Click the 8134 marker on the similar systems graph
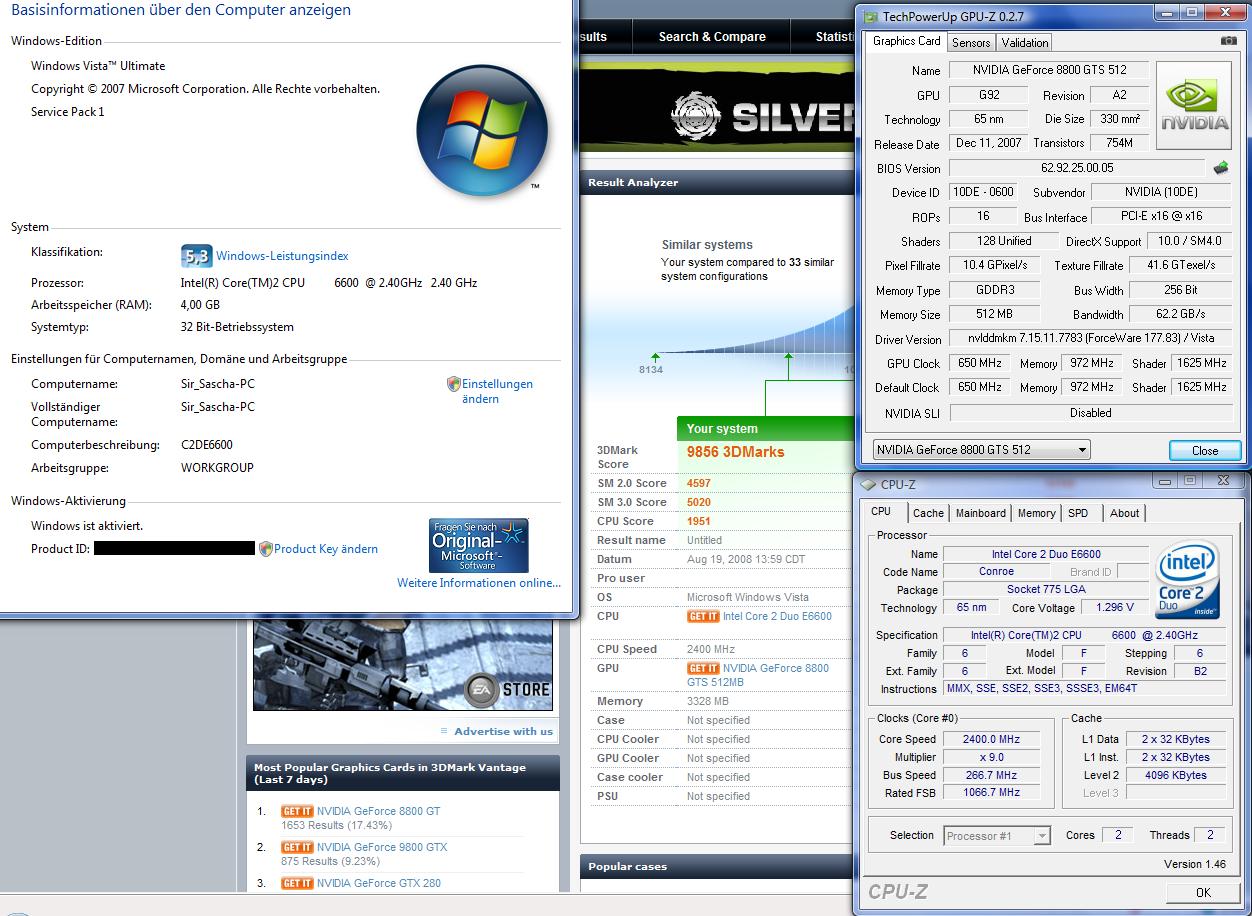This screenshot has height=916, width=1252. coord(651,369)
